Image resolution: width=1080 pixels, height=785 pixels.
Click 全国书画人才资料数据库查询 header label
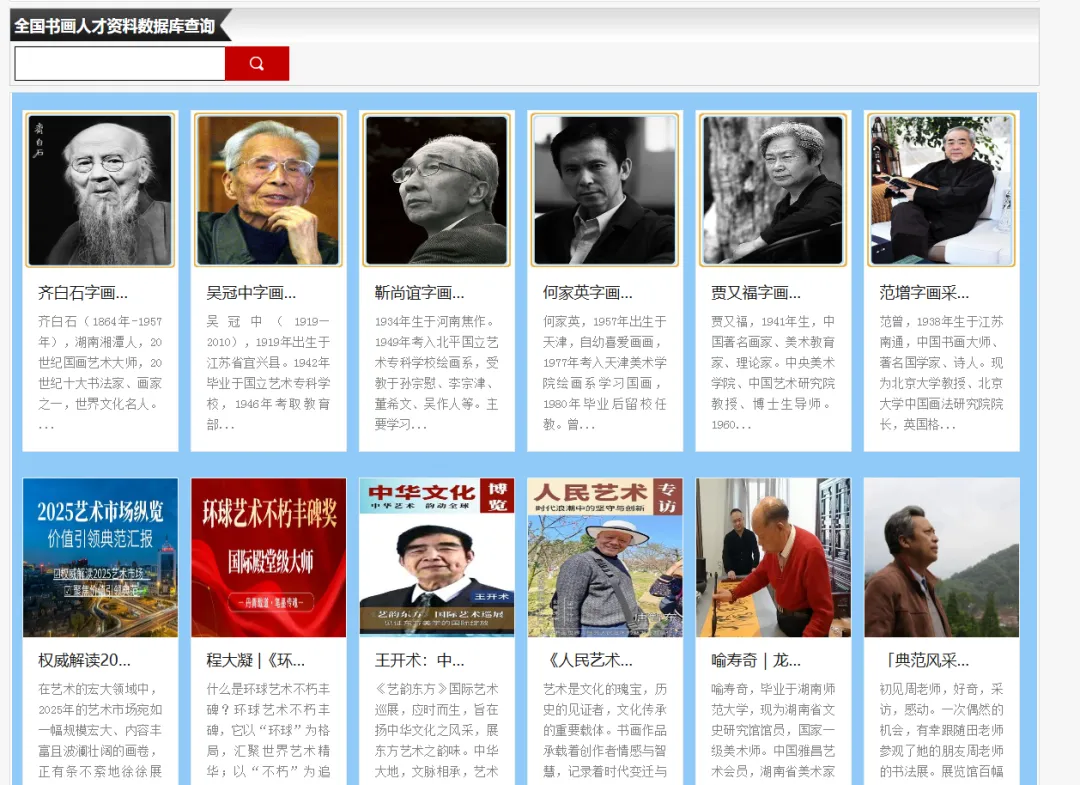[114, 26]
